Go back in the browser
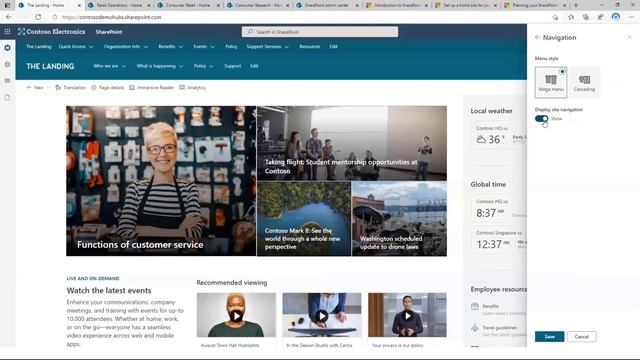 (9, 17)
